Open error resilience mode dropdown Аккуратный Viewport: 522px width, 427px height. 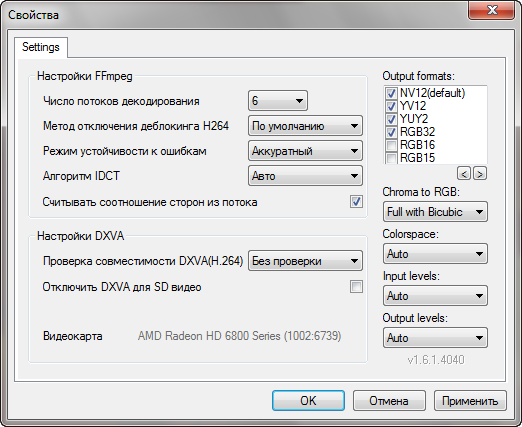305,151
